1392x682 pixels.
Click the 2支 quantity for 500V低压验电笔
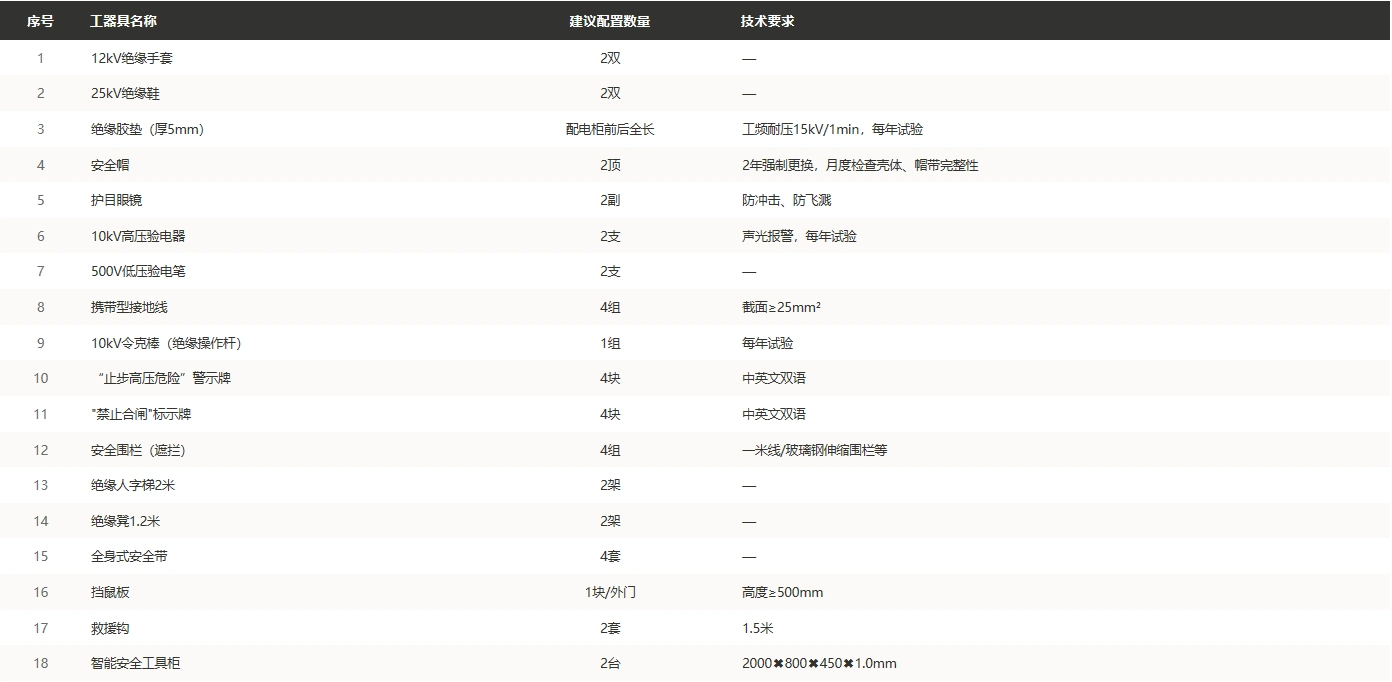(610, 272)
